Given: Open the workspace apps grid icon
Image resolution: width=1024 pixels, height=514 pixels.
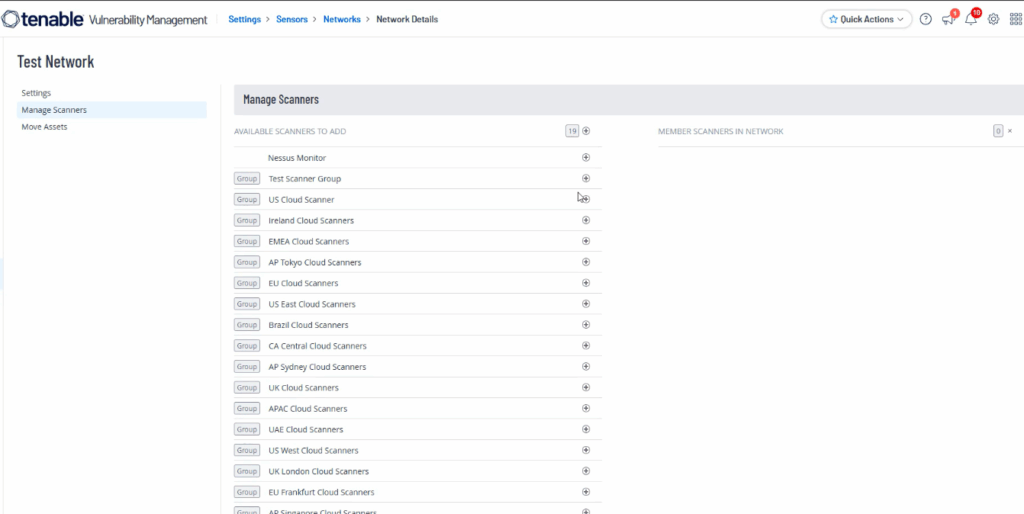Looking at the screenshot, I should (x=1015, y=19).
